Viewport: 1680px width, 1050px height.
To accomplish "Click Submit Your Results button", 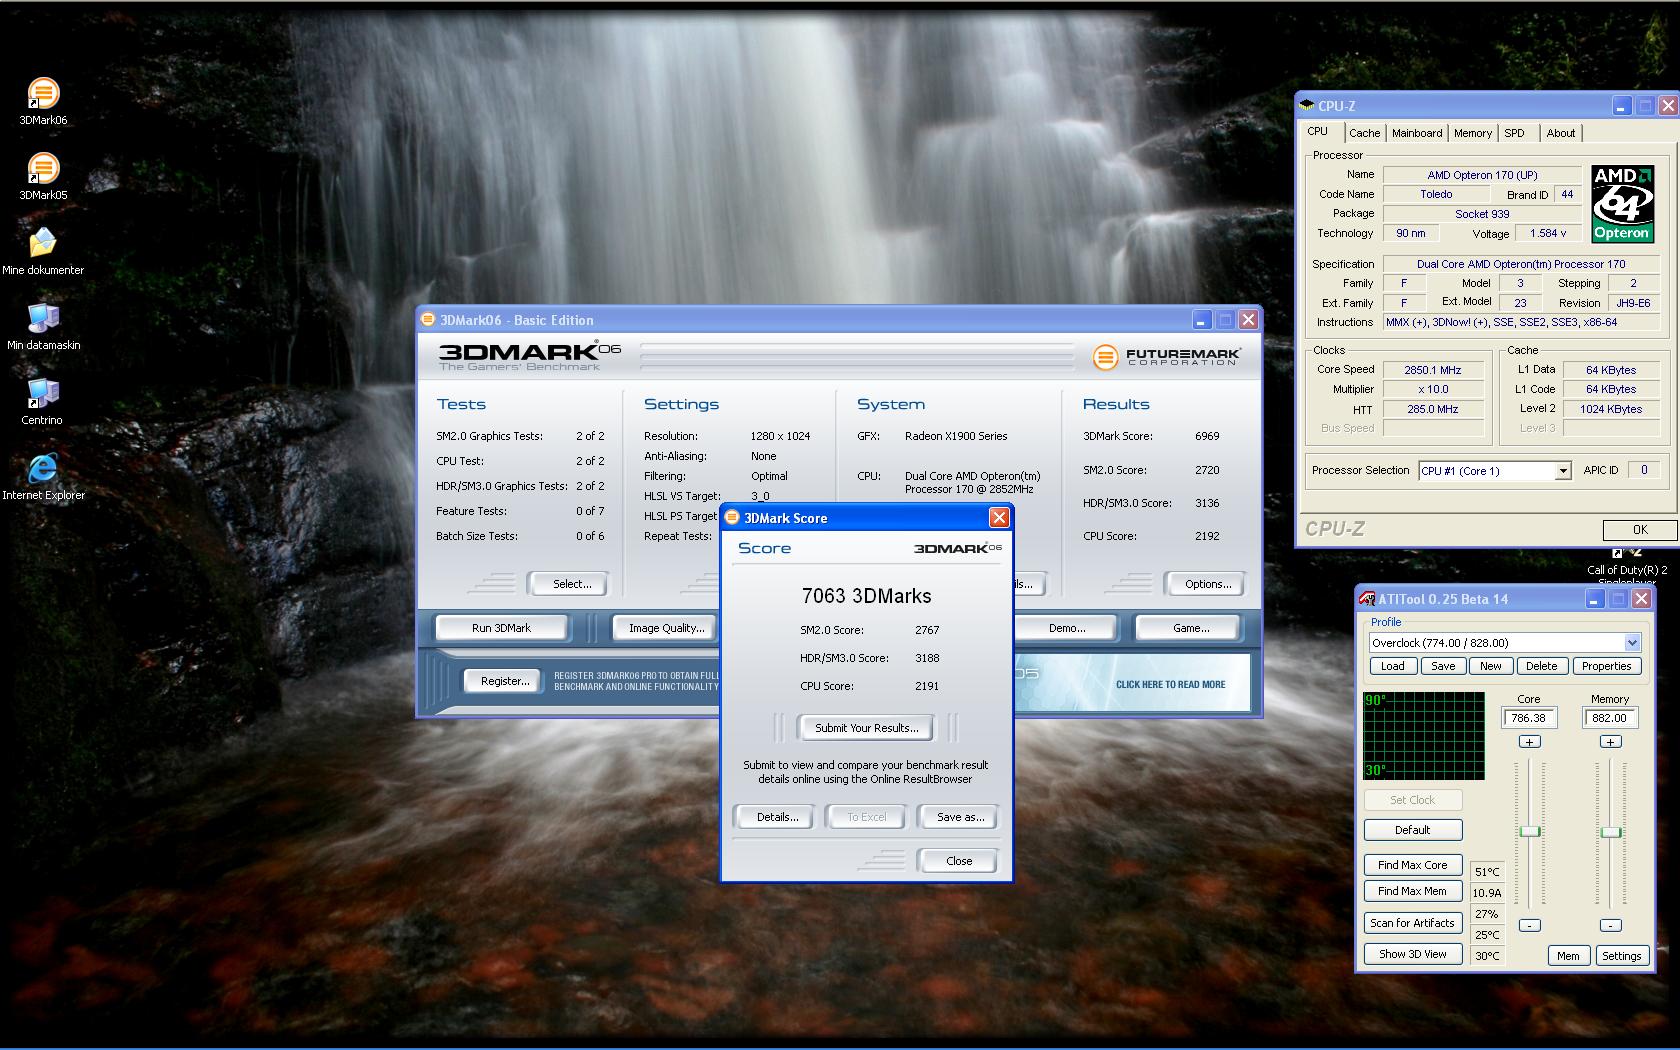I will (x=866, y=728).
